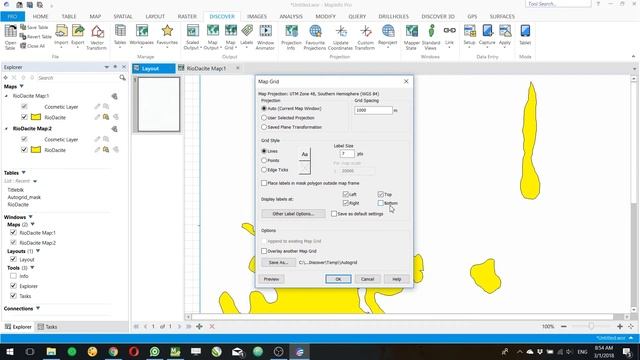Enable labels in mask polygon outside frame

tap(264, 183)
